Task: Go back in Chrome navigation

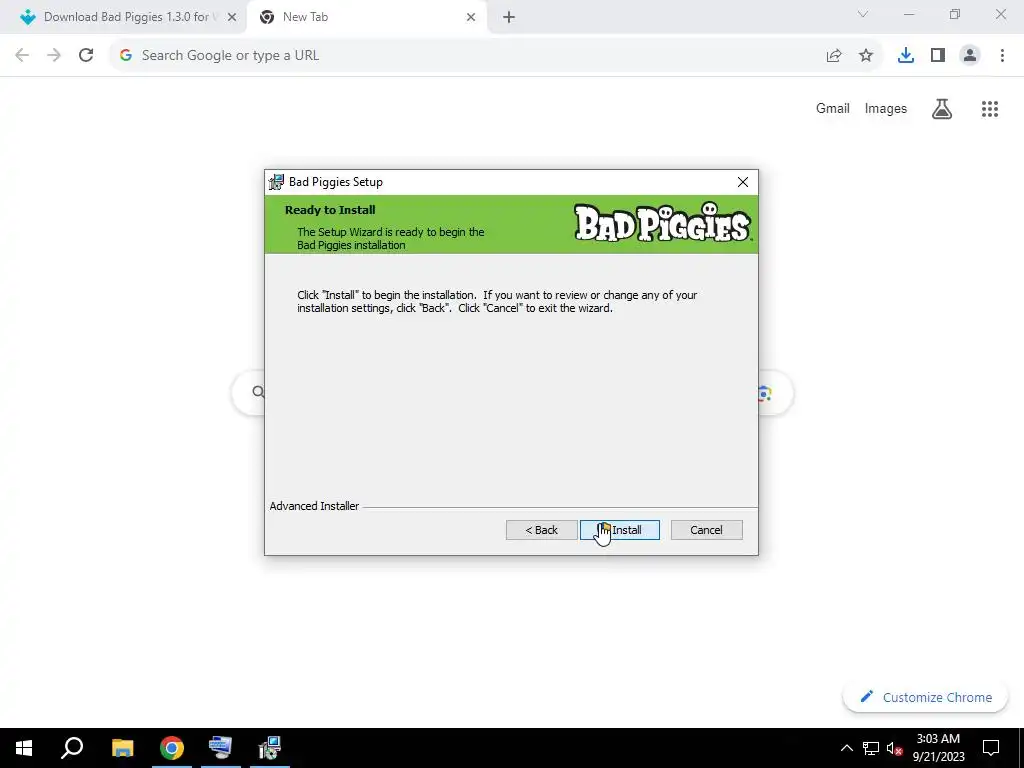Action: 22,56
